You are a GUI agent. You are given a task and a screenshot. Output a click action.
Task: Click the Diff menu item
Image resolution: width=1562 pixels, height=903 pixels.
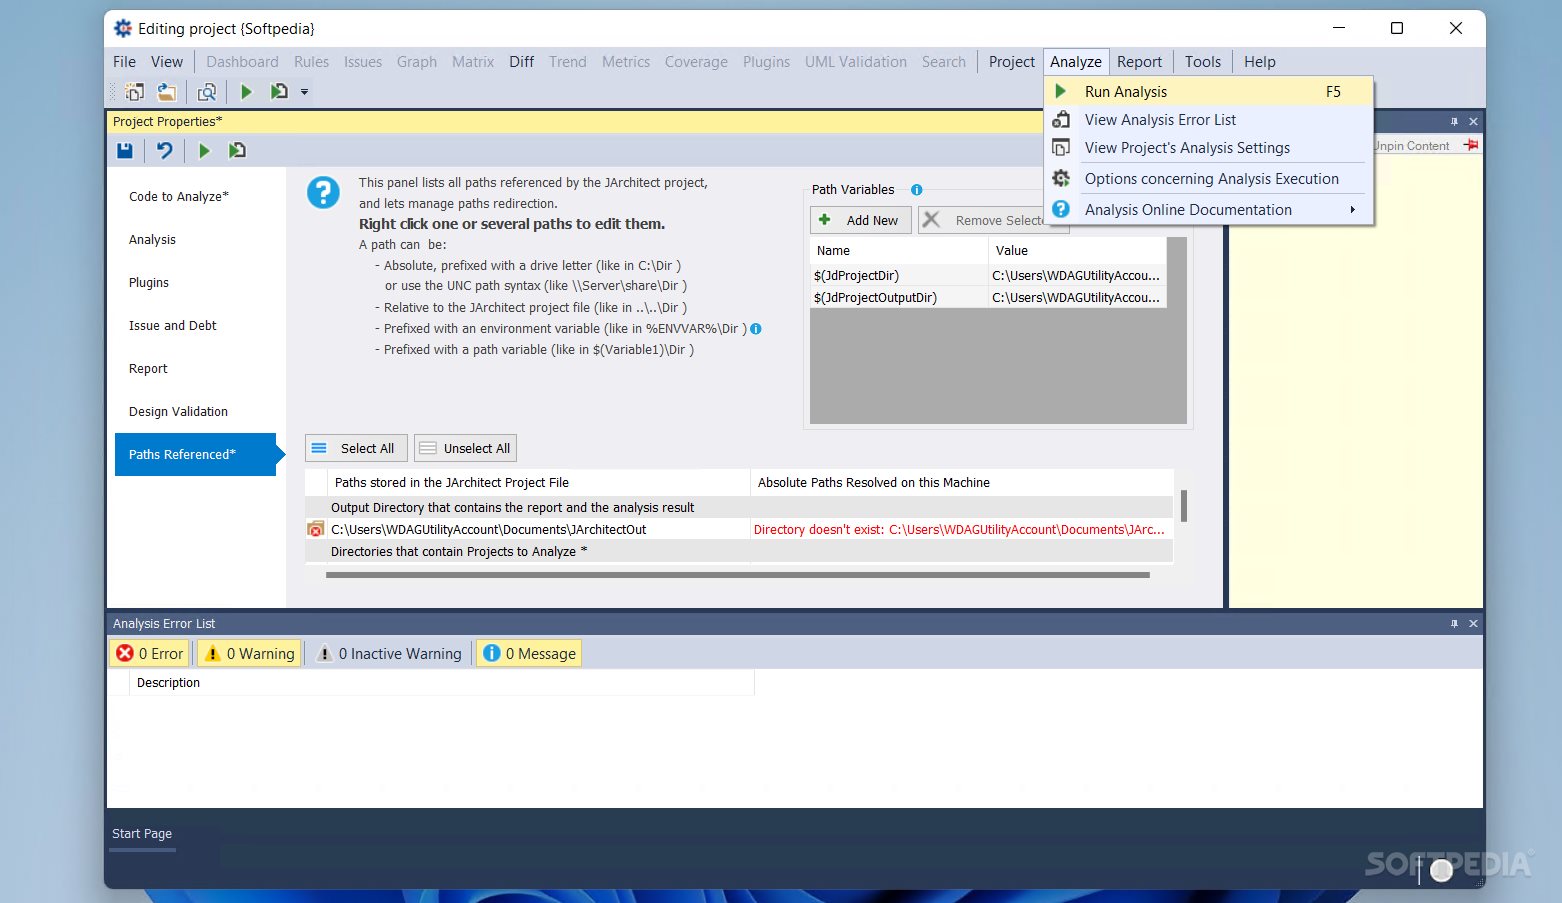click(x=522, y=62)
